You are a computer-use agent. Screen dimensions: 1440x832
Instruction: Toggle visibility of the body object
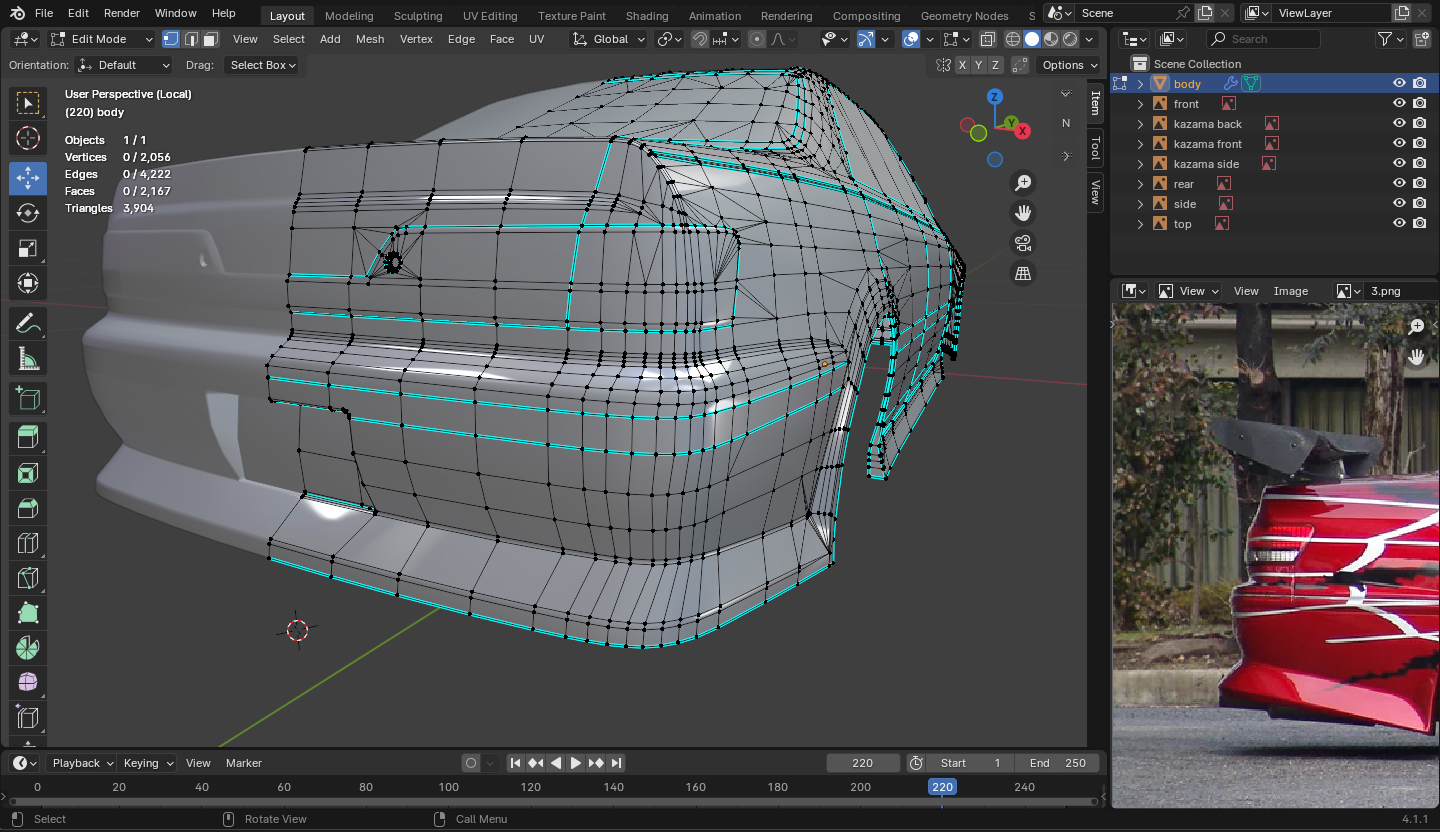[1399, 84]
